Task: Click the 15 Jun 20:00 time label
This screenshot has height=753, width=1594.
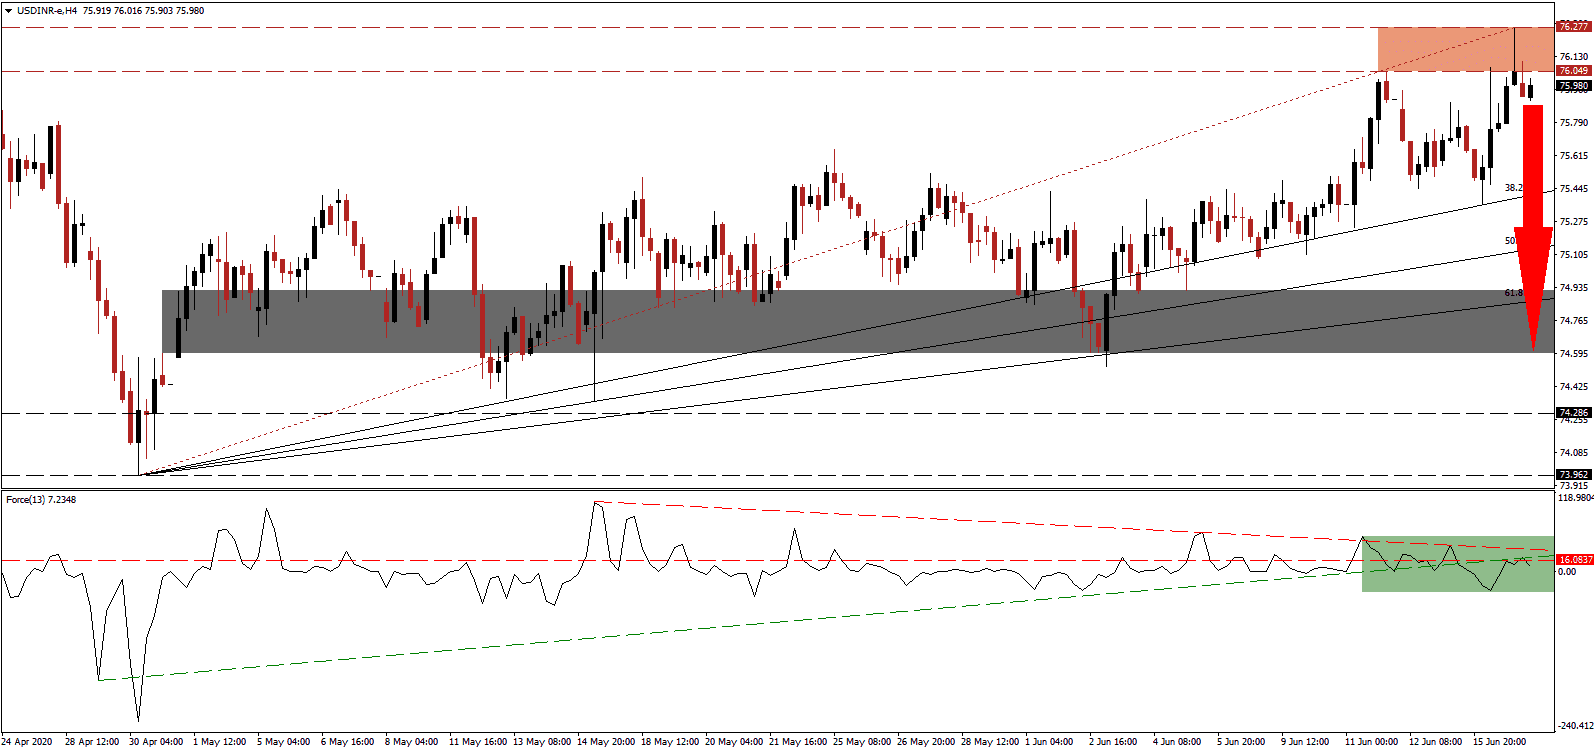Action: (x=1500, y=742)
